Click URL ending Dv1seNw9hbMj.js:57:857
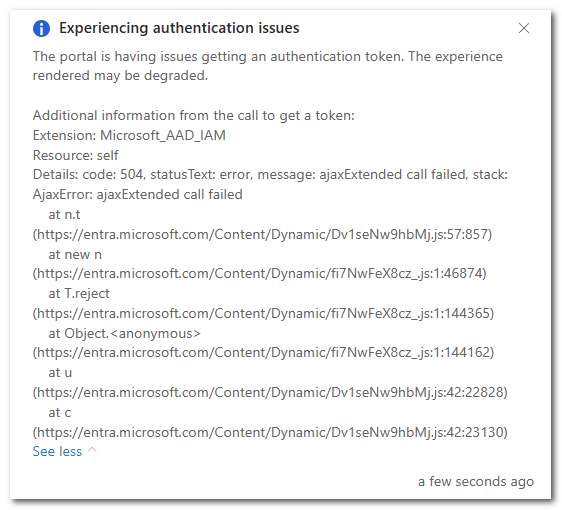The image size is (562, 510). 262,234
